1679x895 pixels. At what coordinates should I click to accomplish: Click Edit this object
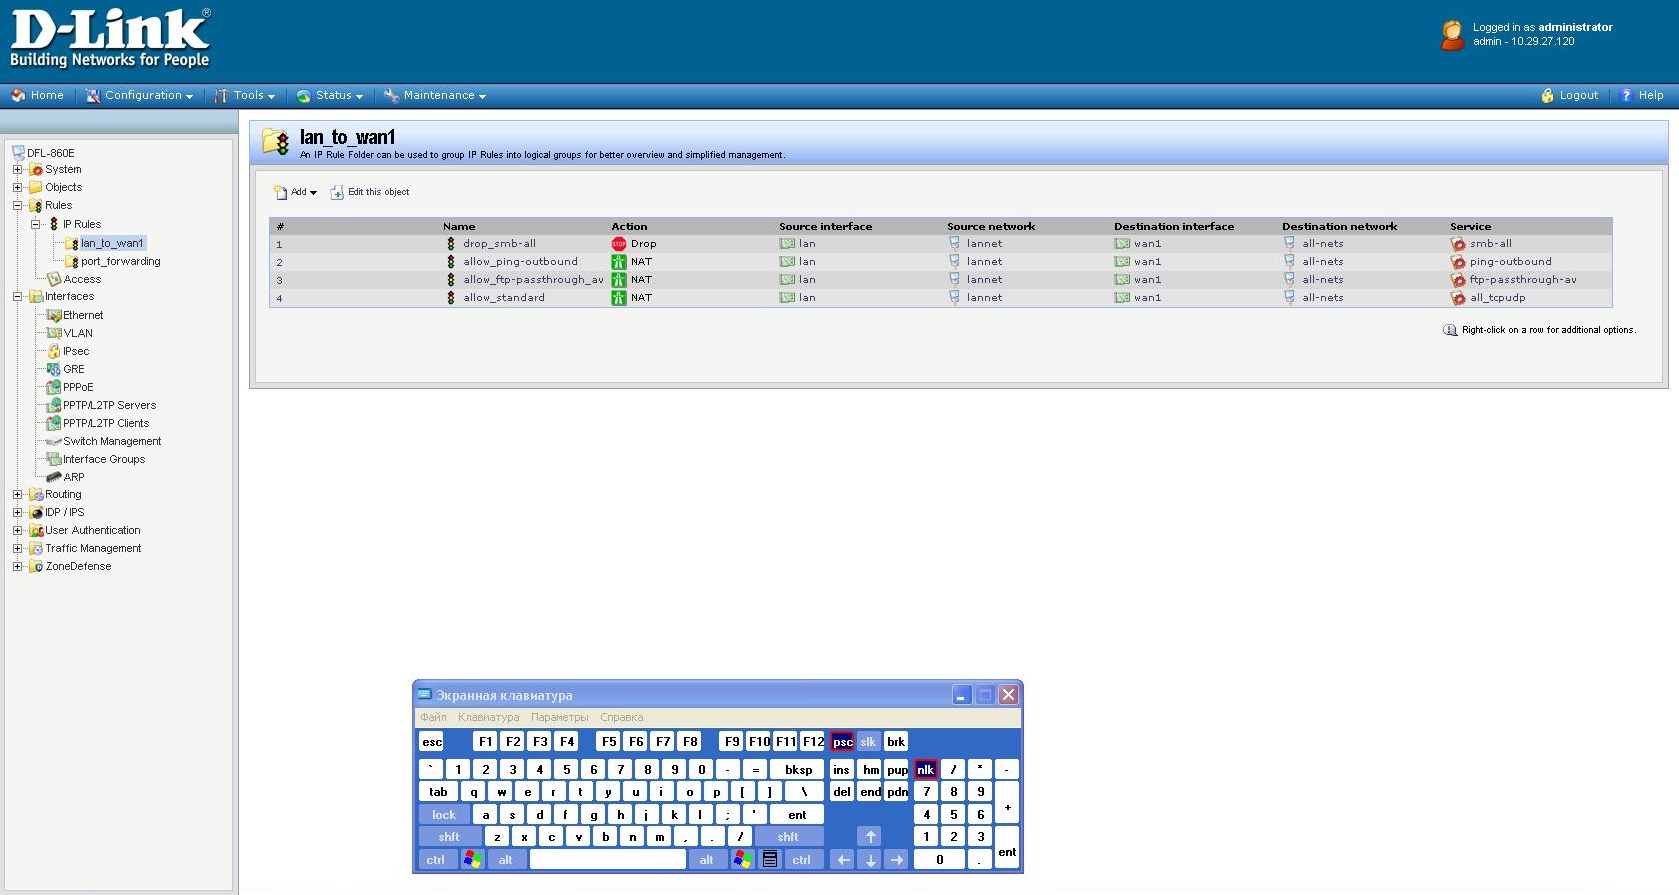click(379, 192)
